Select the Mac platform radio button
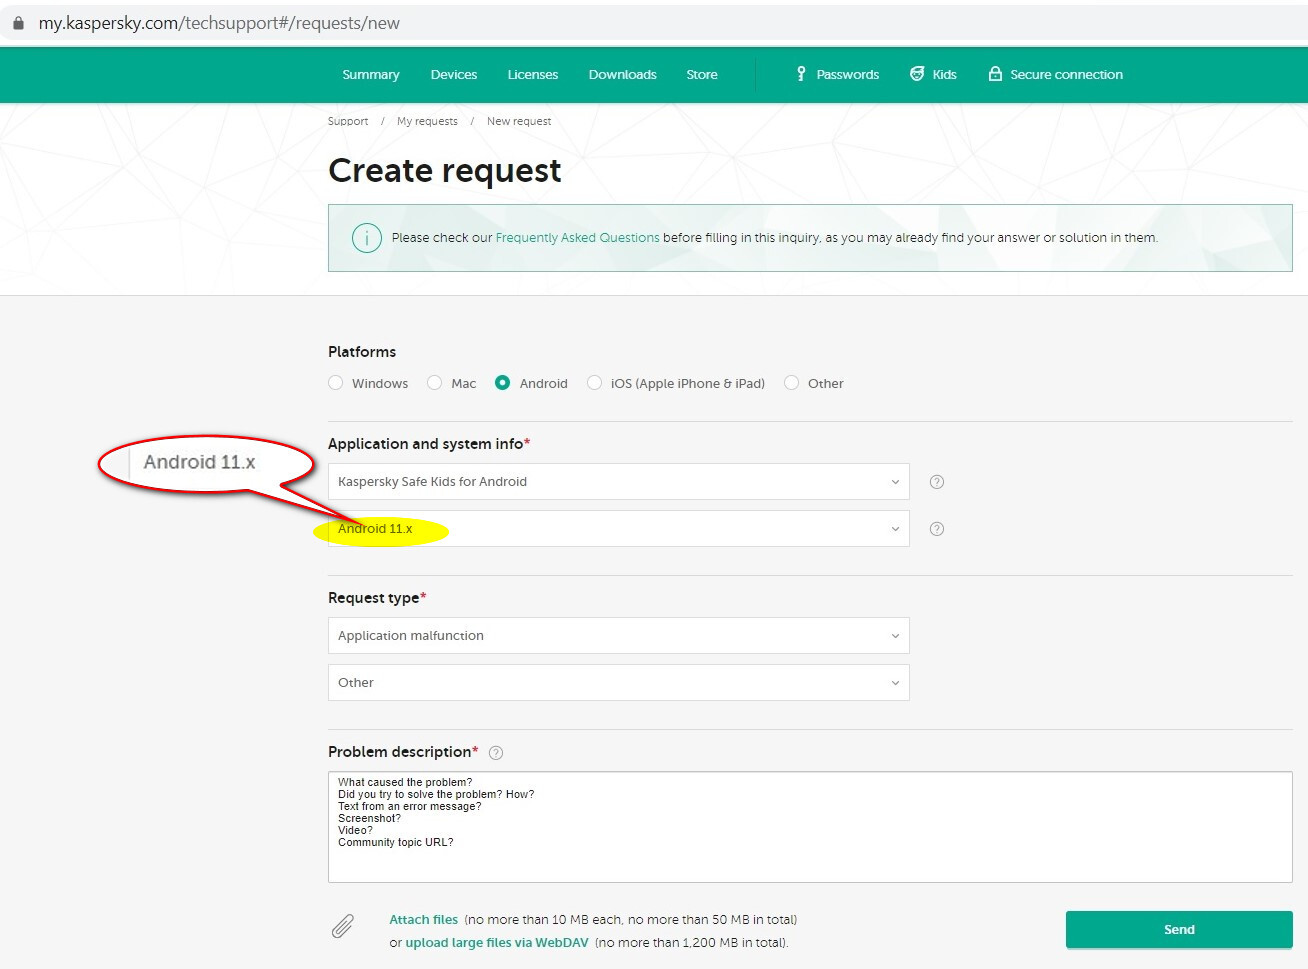Screen dimensions: 1308x969 (435, 383)
